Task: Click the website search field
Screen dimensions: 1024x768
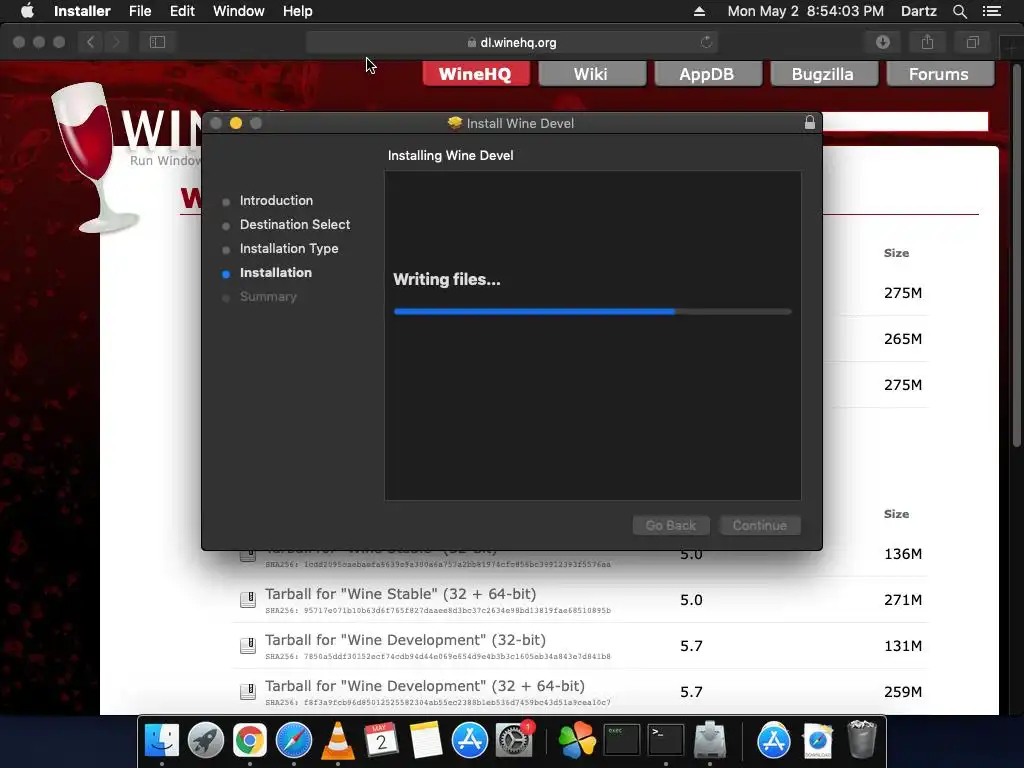Action: (x=904, y=121)
